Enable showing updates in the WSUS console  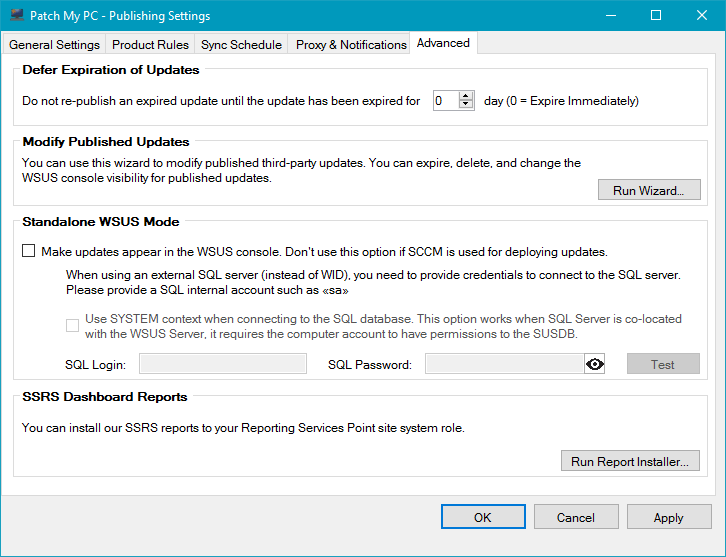[29, 251]
